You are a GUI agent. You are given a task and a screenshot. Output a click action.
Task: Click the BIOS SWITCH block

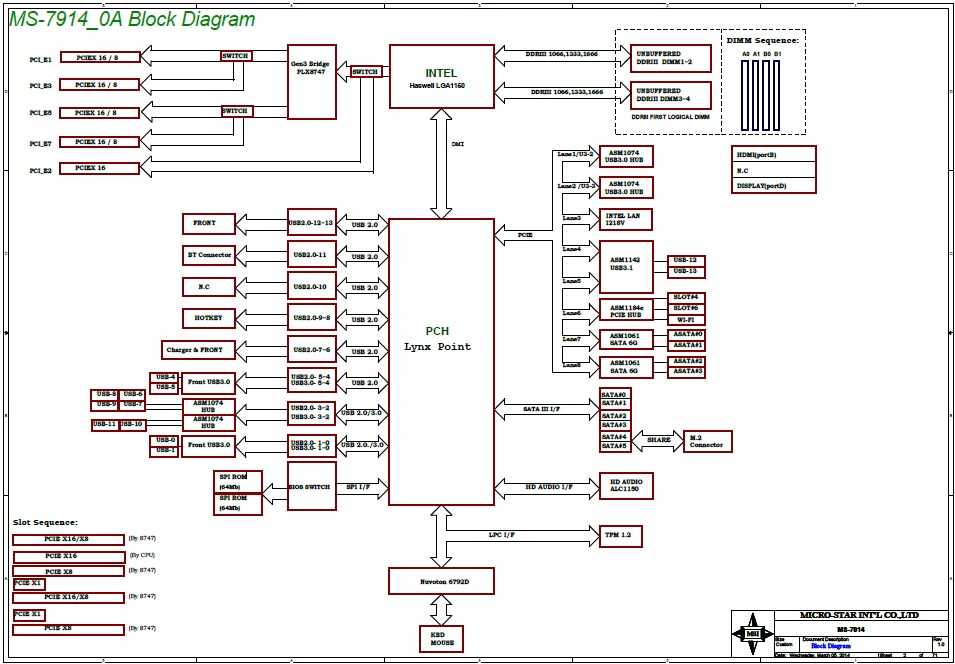[x=309, y=487]
